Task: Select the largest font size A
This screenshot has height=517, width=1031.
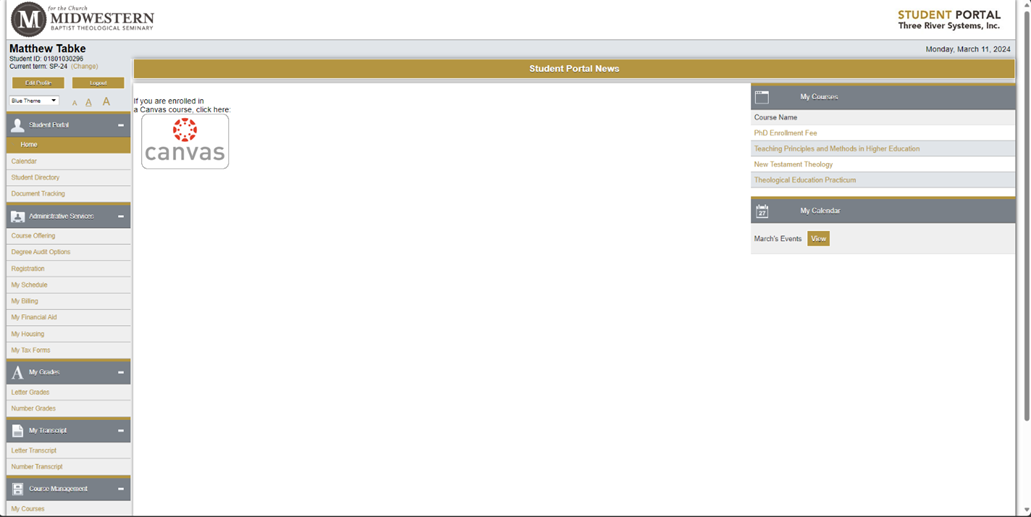Action: [106, 101]
